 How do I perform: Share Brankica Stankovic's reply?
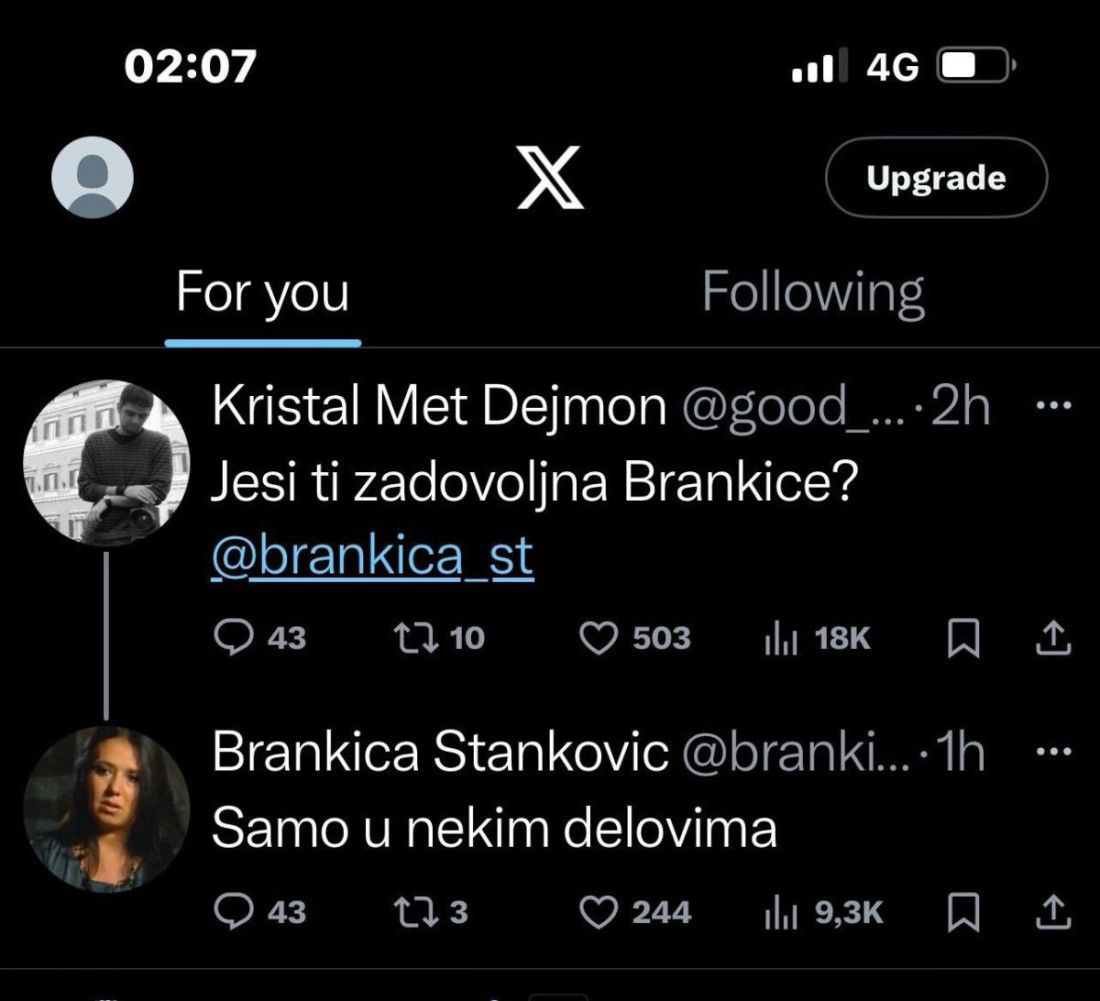click(1050, 911)
